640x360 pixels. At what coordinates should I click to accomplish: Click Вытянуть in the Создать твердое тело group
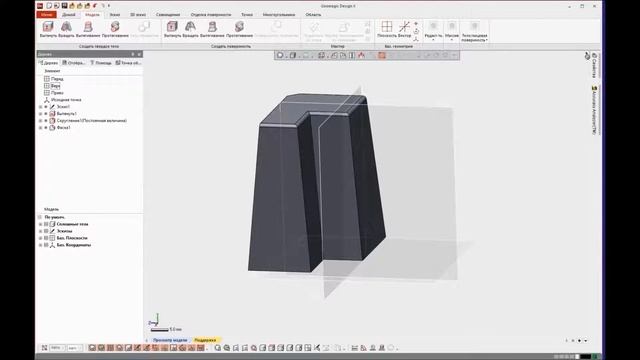pyautogui.click(x=48, y=30)
